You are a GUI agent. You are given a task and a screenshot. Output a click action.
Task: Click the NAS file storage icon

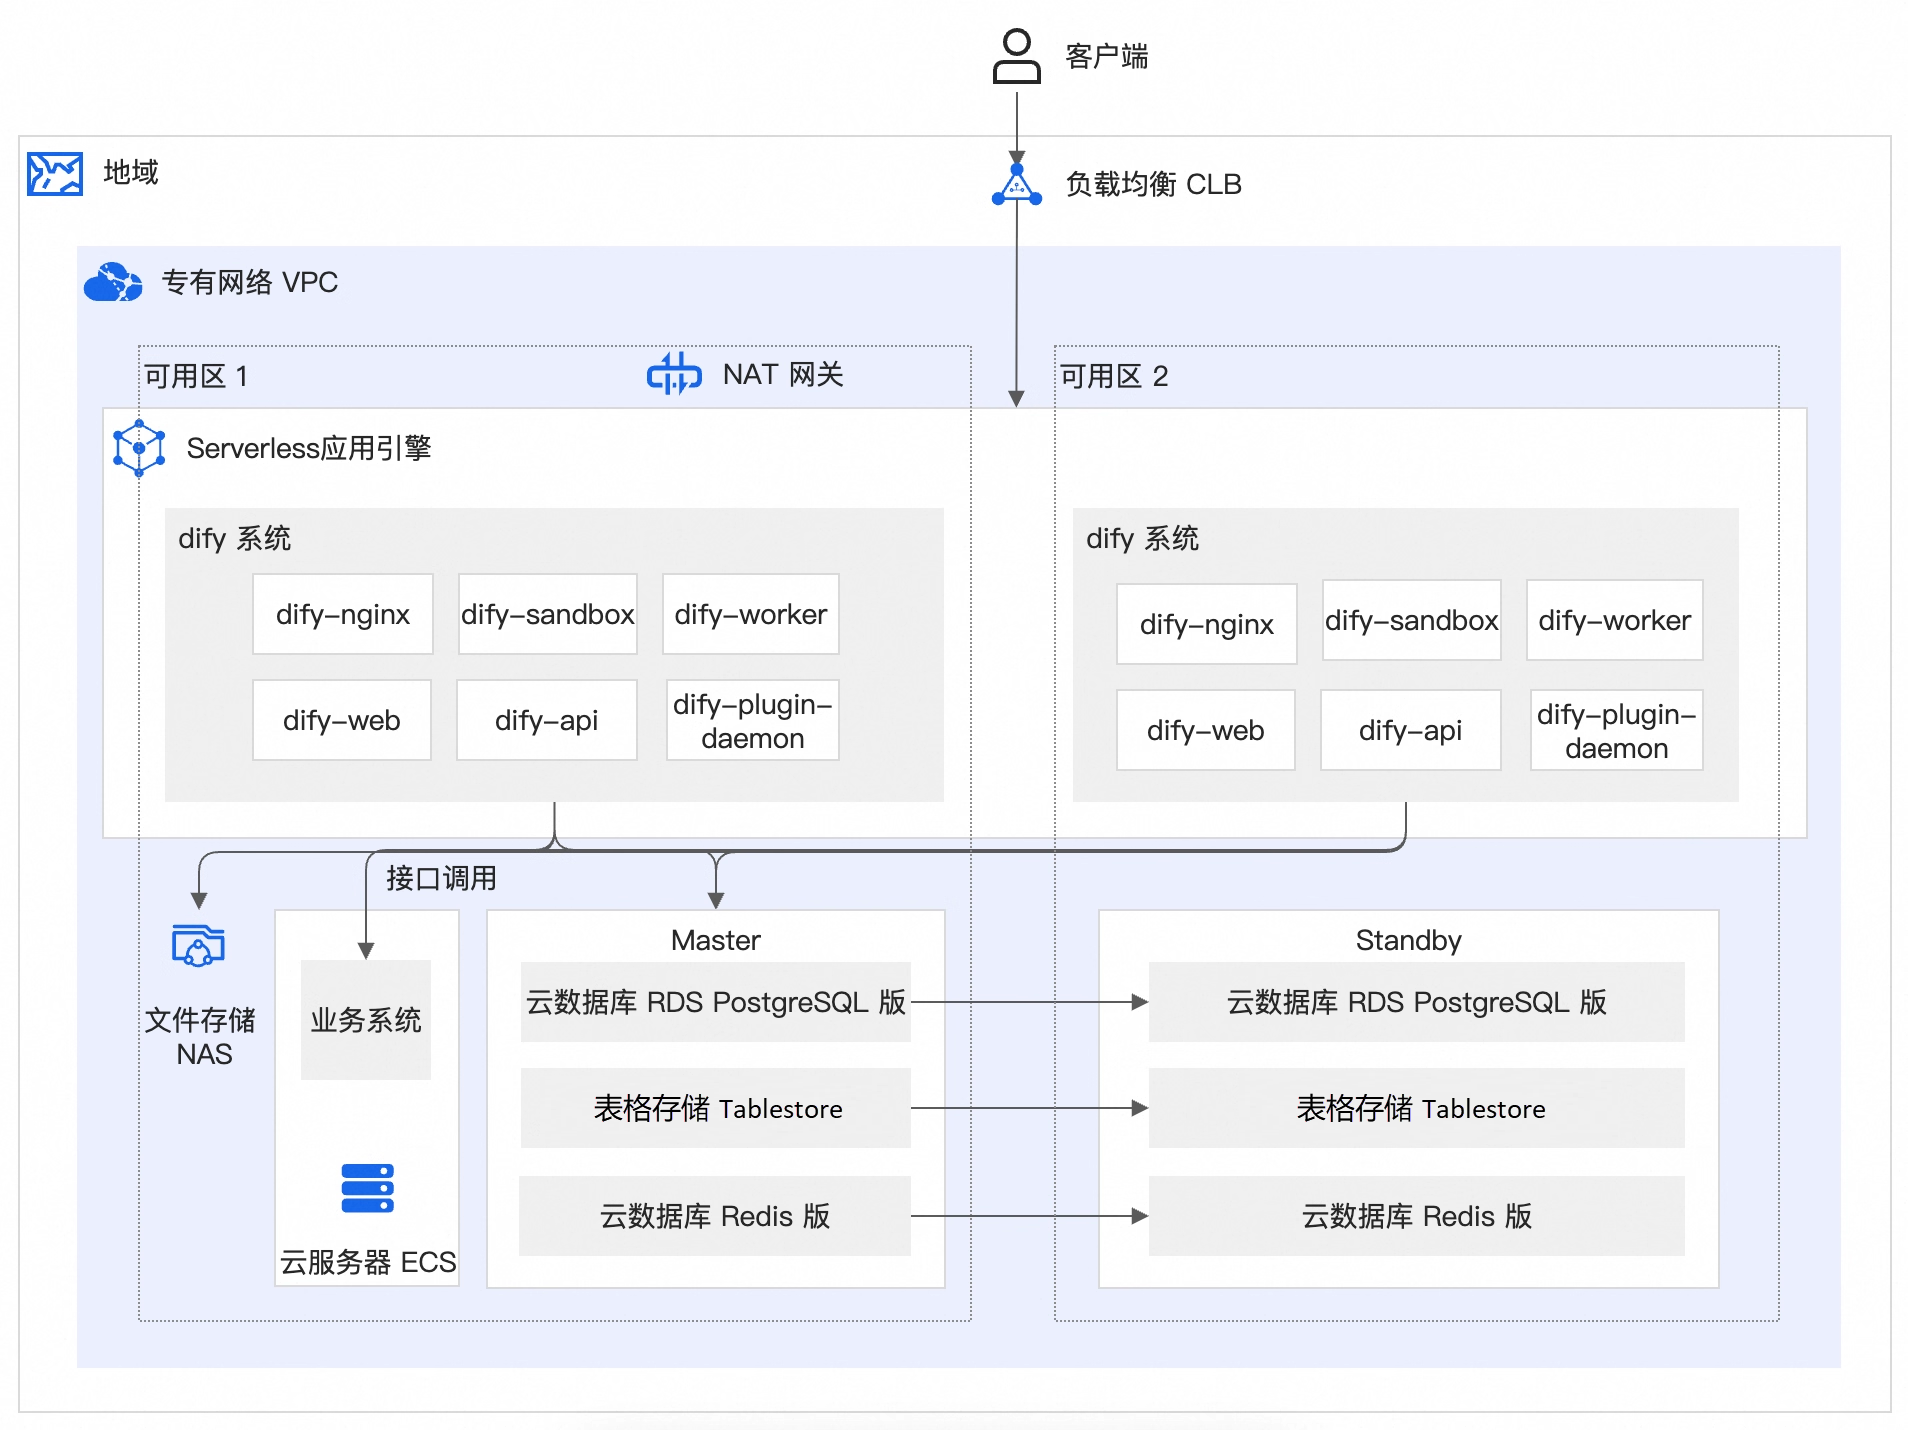(198, 945)
